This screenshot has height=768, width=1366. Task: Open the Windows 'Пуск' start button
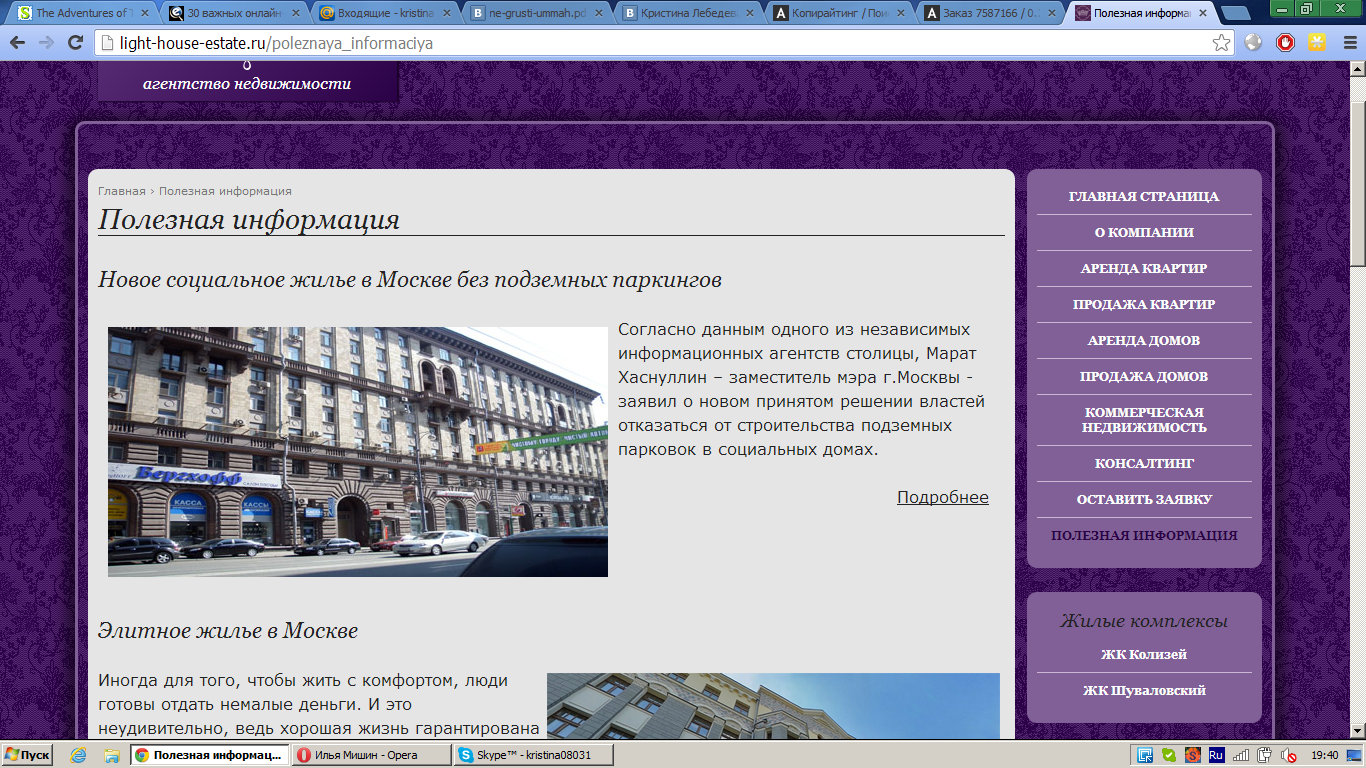point(27,755)
